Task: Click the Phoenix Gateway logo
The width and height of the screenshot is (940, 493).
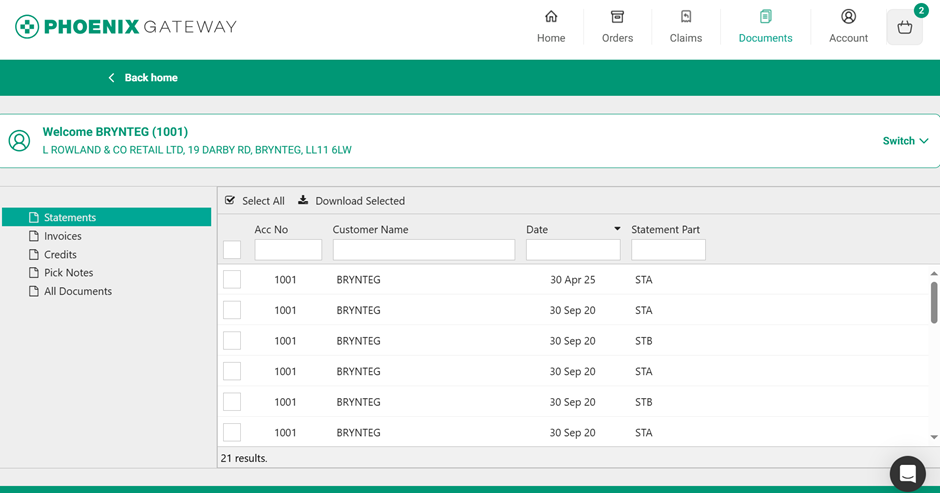Action: click(126, 27)
